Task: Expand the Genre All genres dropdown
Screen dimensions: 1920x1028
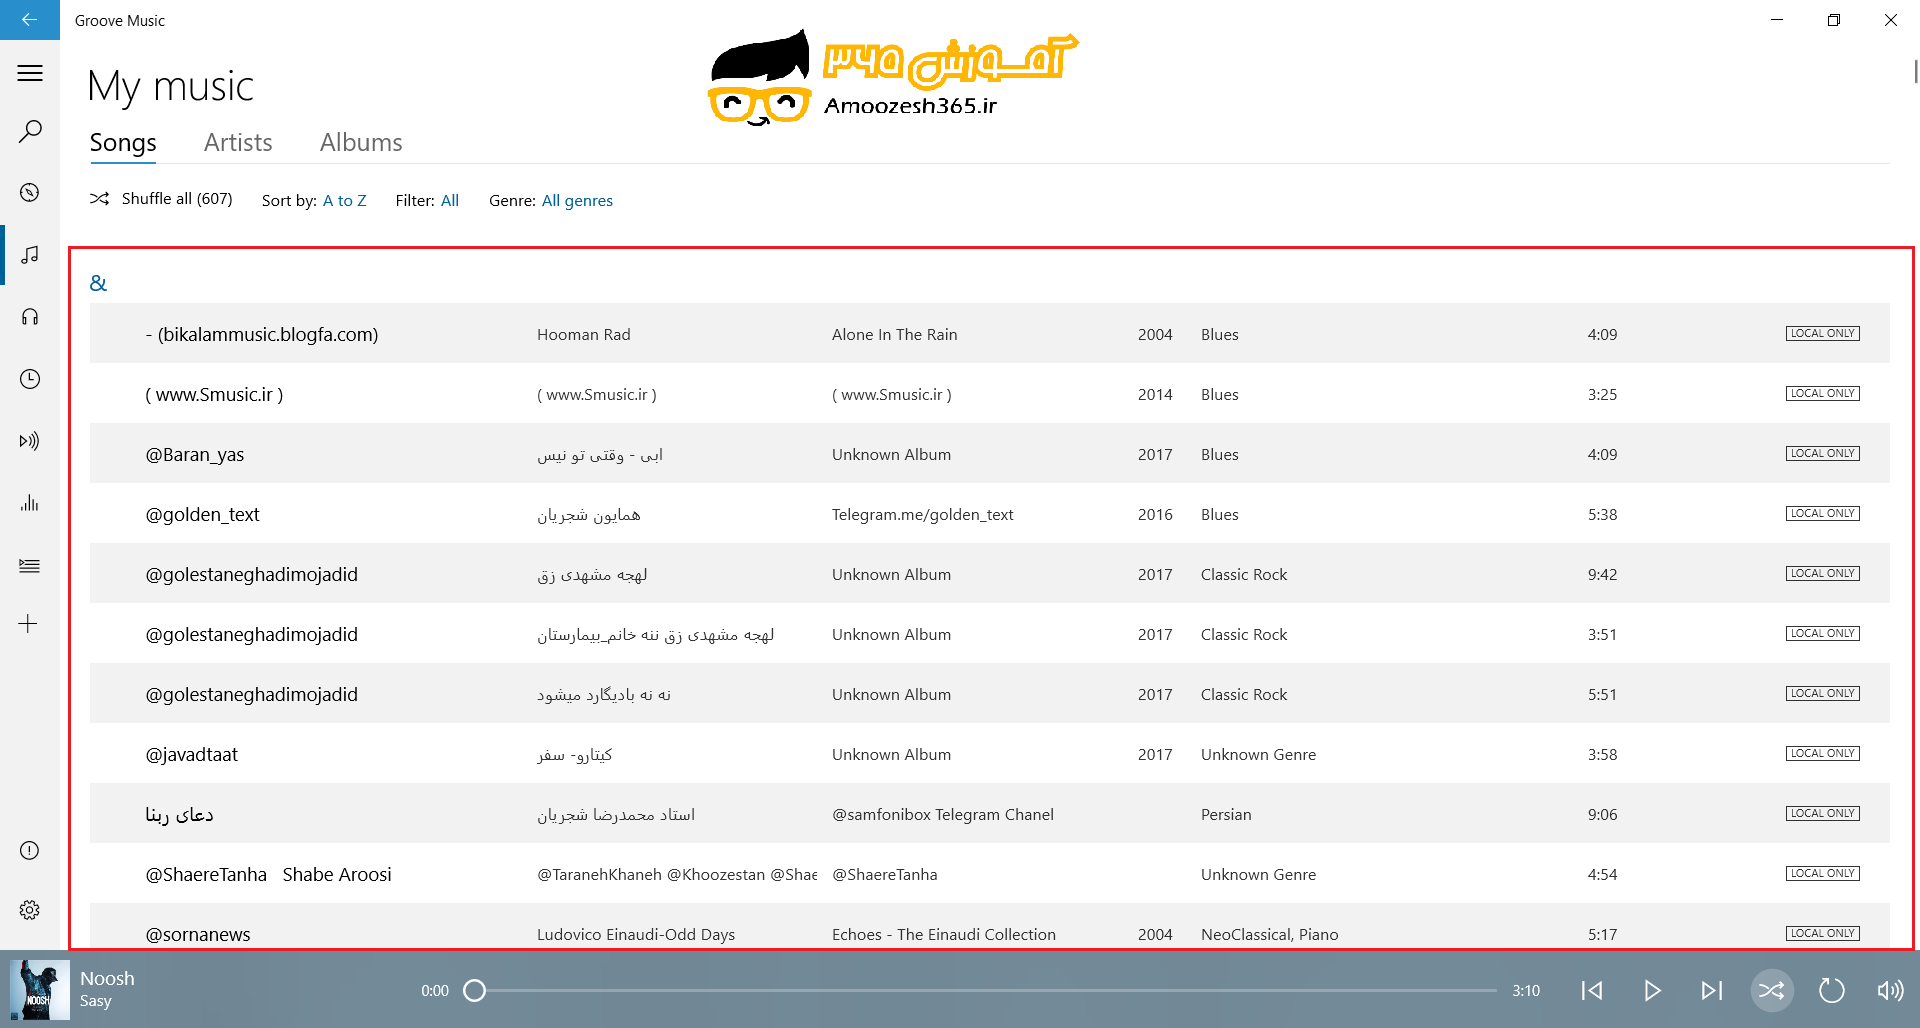Action: pyautogui.click(x=577, y=200)
